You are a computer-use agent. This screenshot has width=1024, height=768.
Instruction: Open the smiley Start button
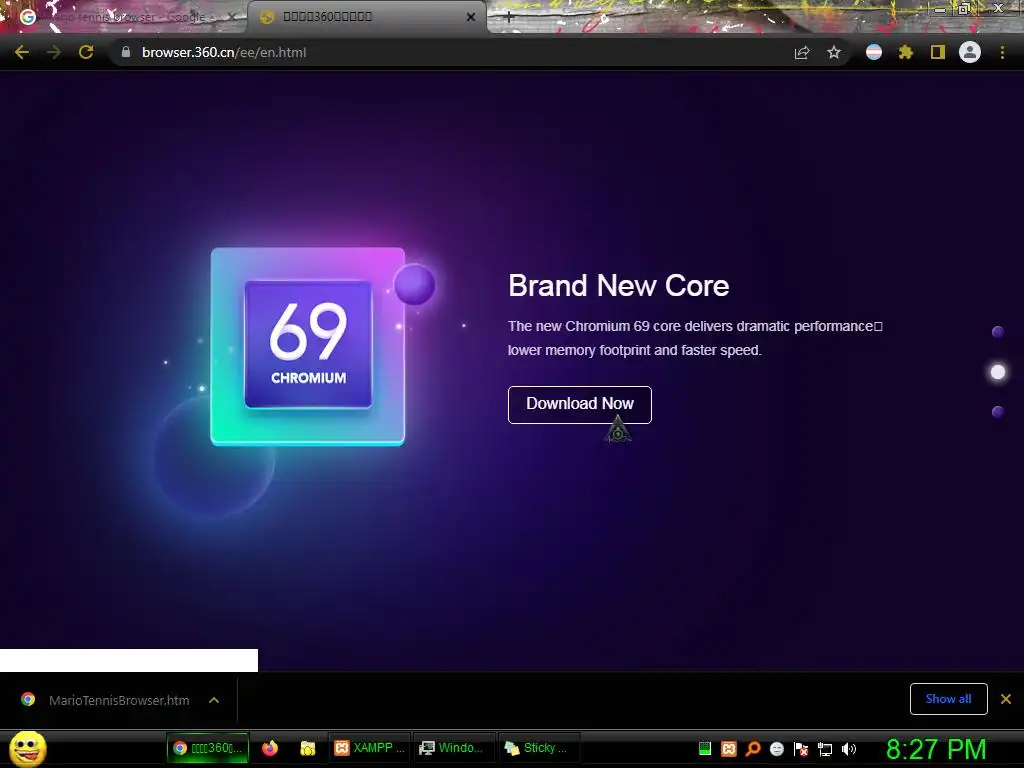point(27,748)
